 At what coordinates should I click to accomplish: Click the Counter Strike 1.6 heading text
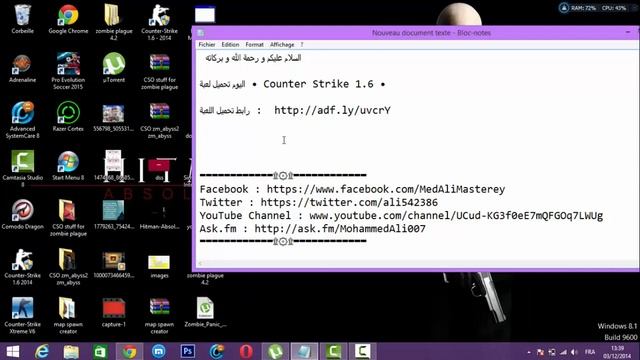pos(318,84)
